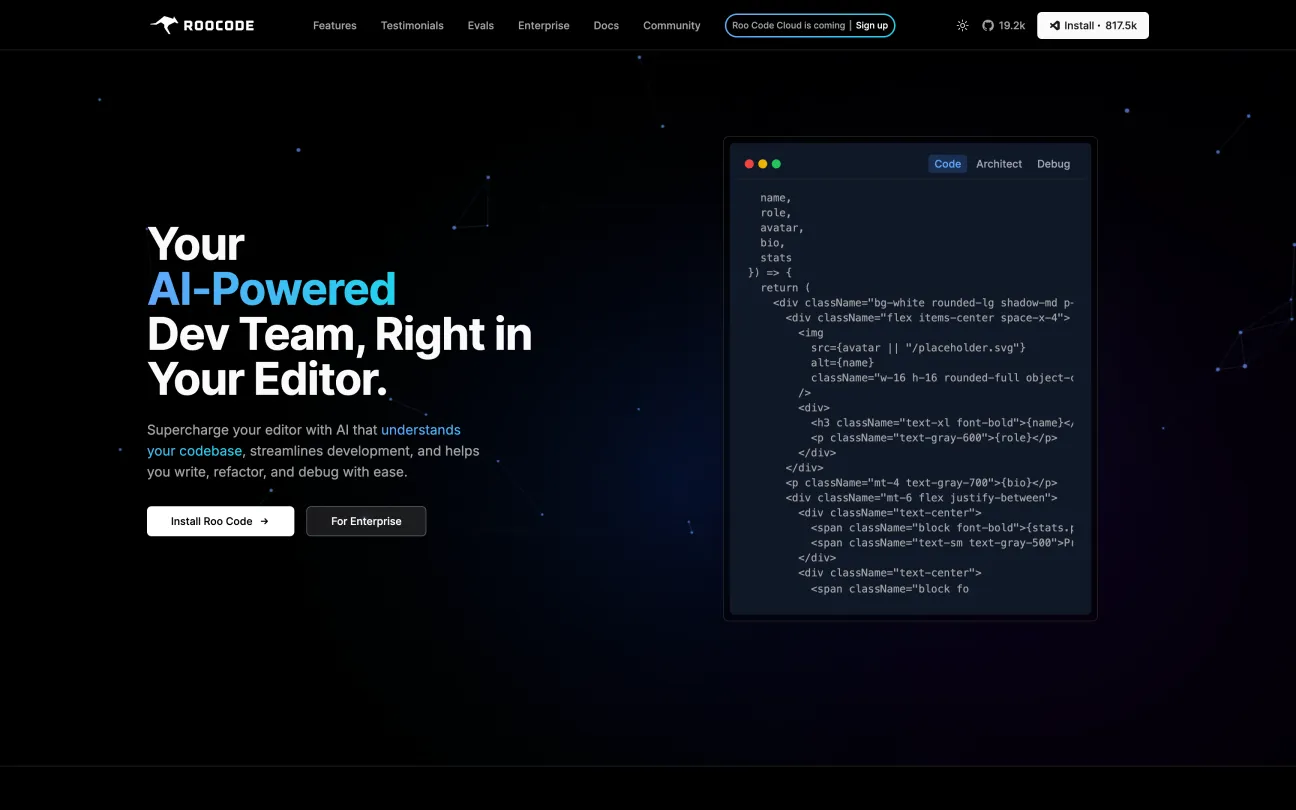Open the Features nav item
1296x810 pixels.
(335, 26)
